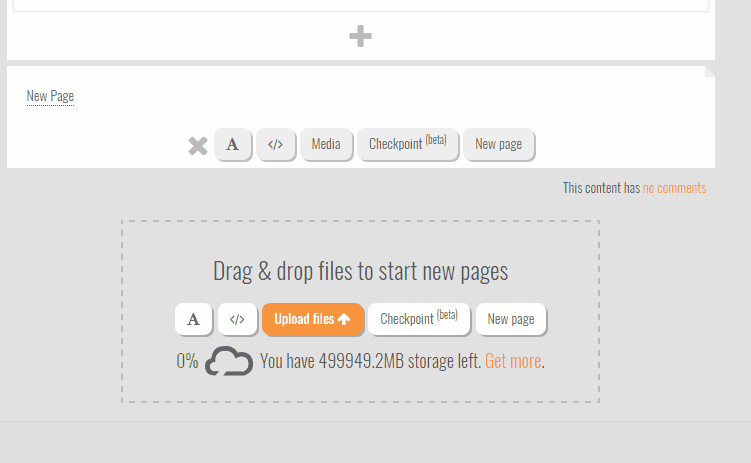Add text using the A button in New Page
Viewport: 751px width, 463px height.
(233, 144)
